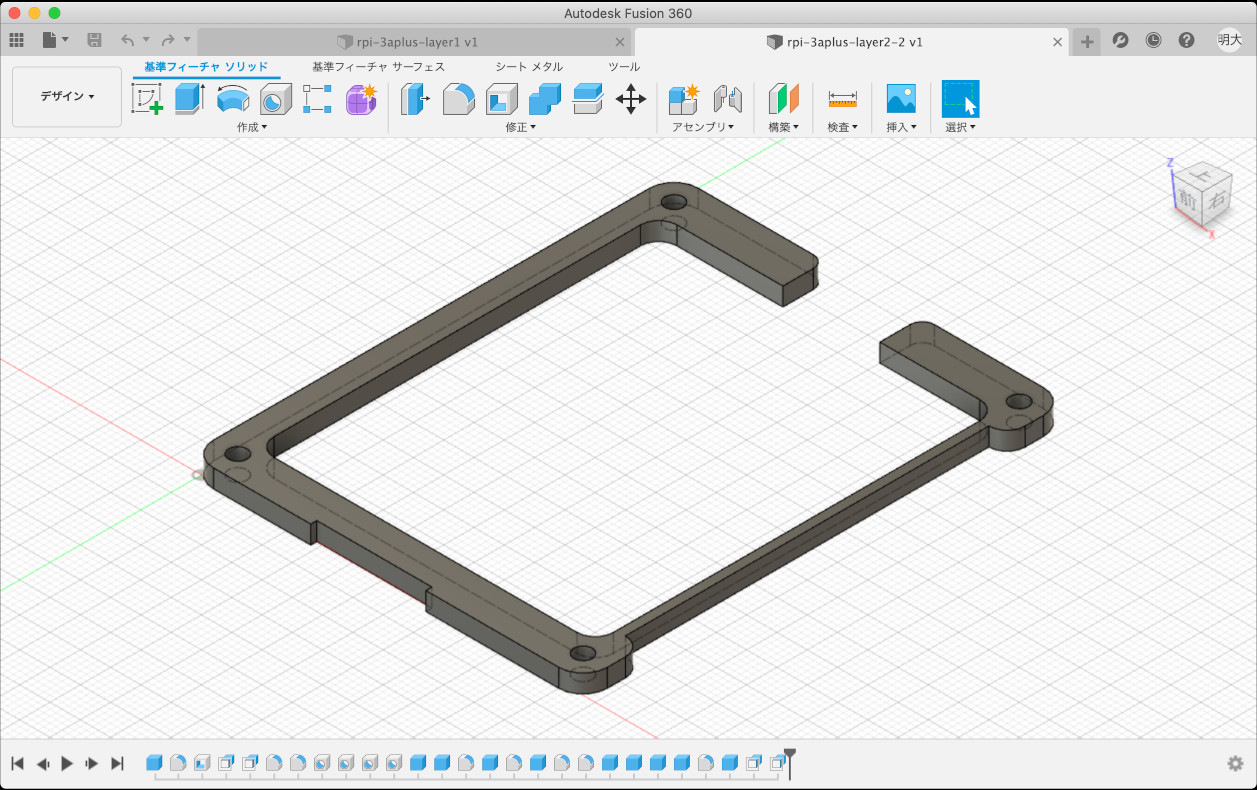Select the Fillet tool

pos(458,99)
